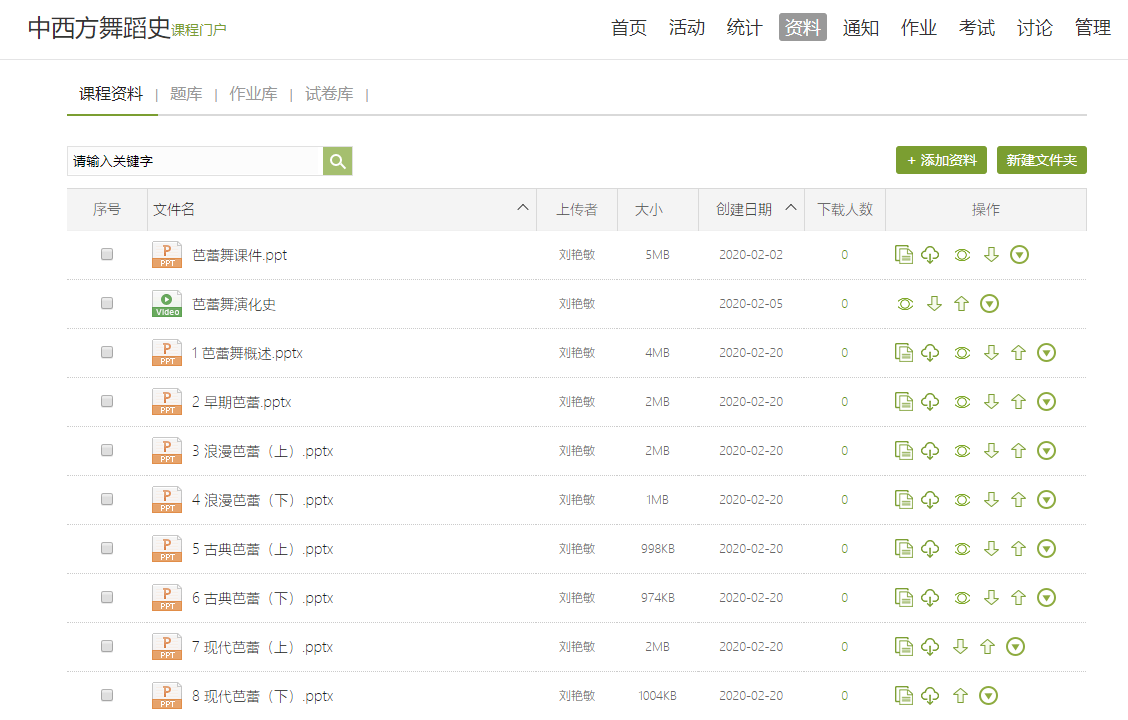1128x720 pixels.
Task: Click the search magnifier button
Action: [338, 161]
